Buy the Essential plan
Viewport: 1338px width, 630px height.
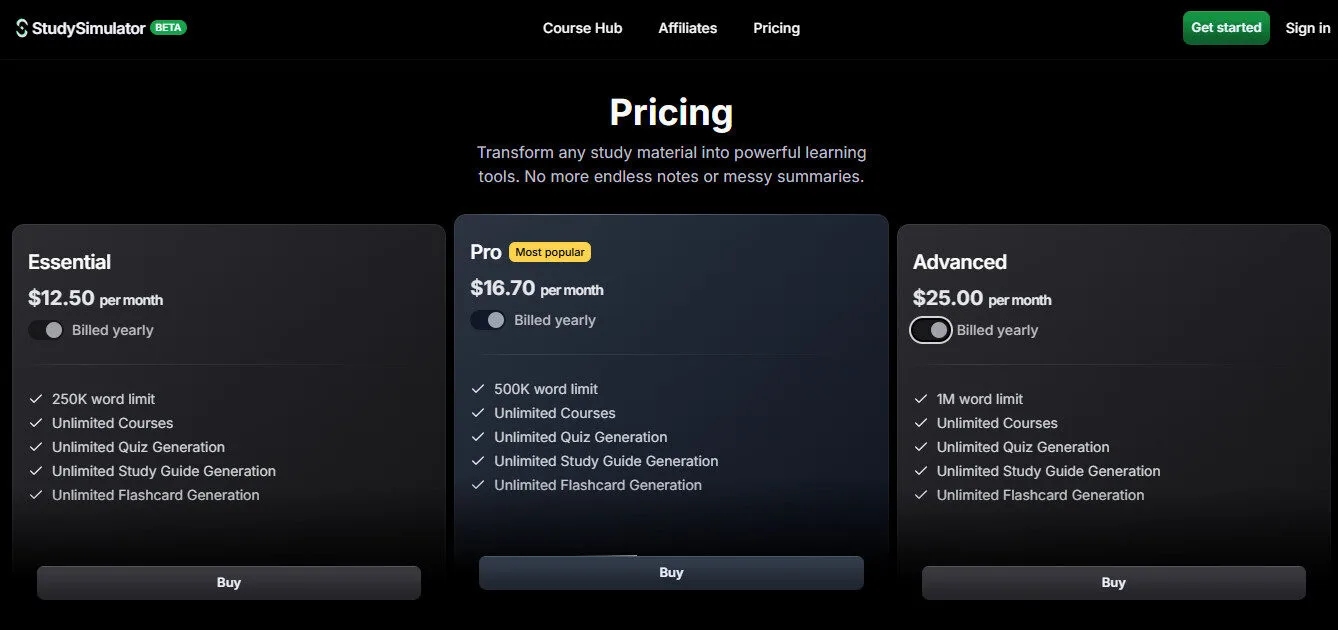228,582
